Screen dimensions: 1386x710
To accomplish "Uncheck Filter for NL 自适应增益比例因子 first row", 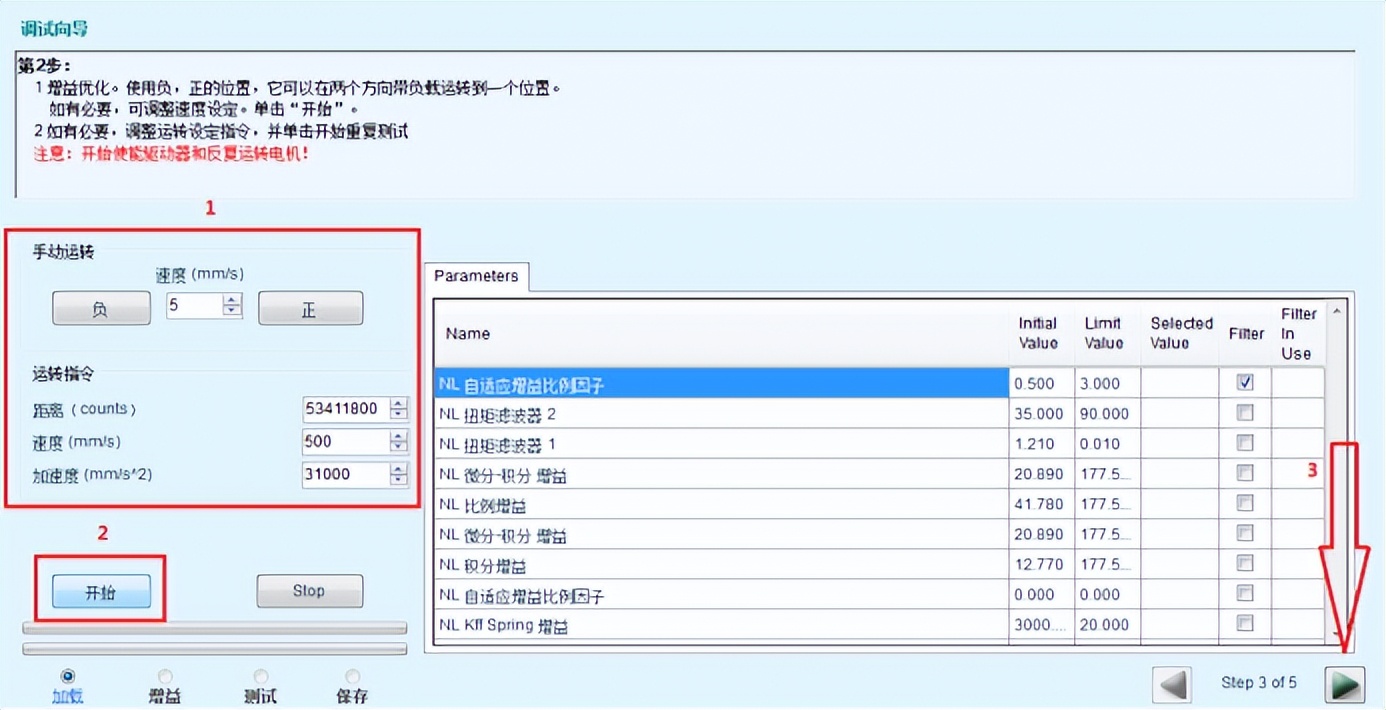I will (x=1245, y=382).
